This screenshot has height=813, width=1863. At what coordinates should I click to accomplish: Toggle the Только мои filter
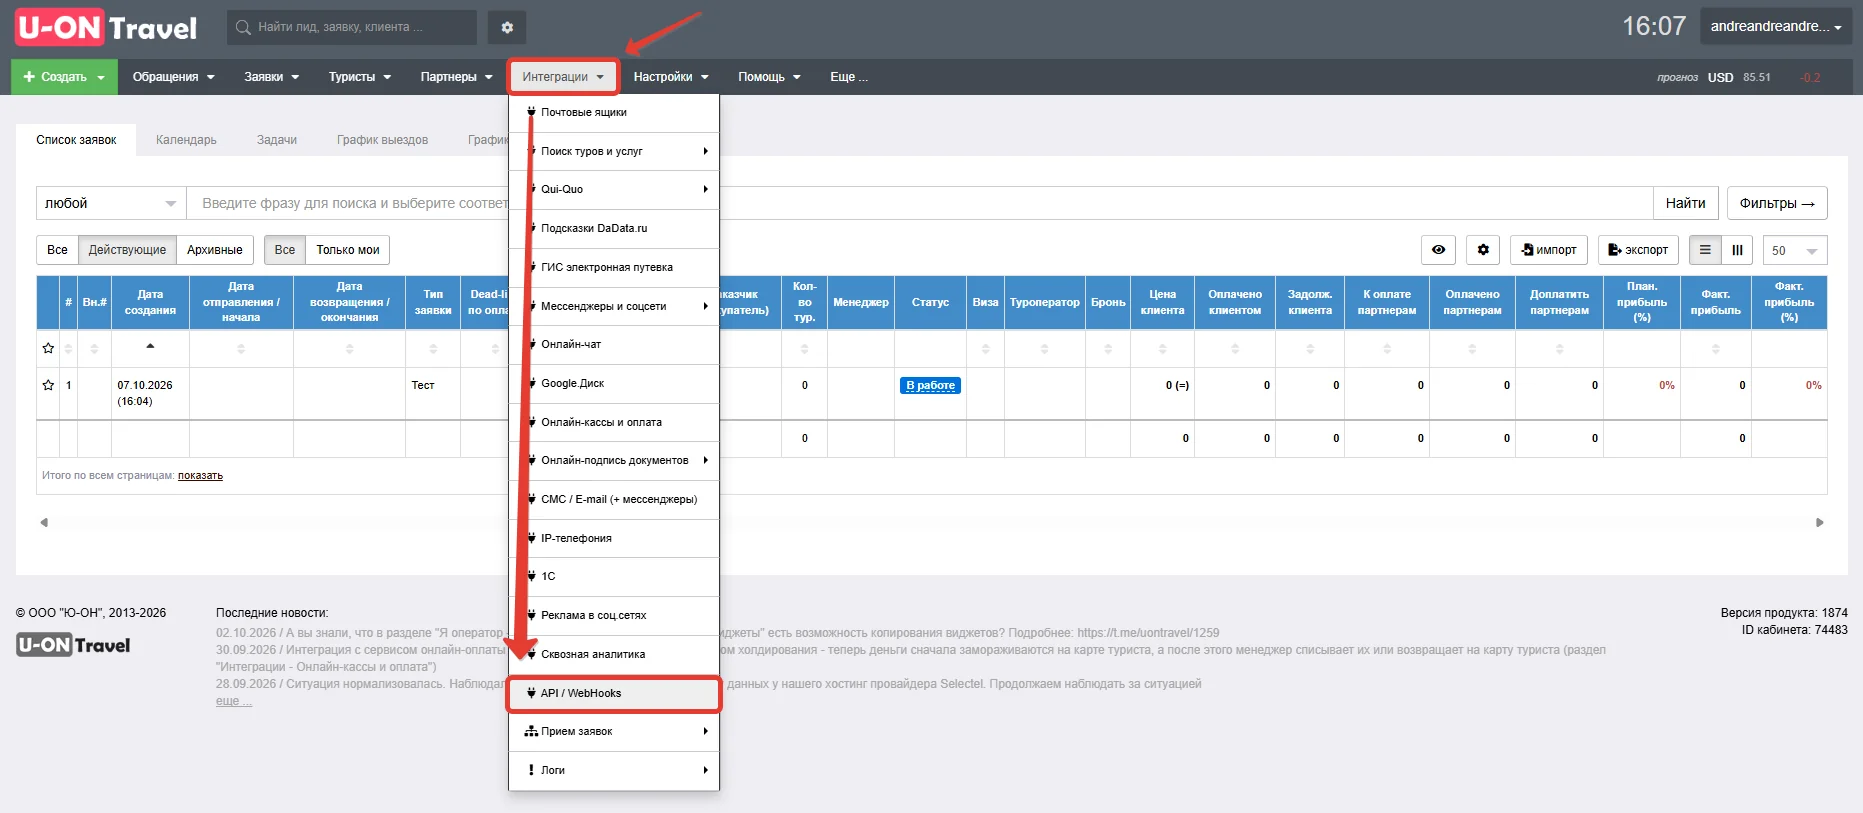[x=348, y=250]
